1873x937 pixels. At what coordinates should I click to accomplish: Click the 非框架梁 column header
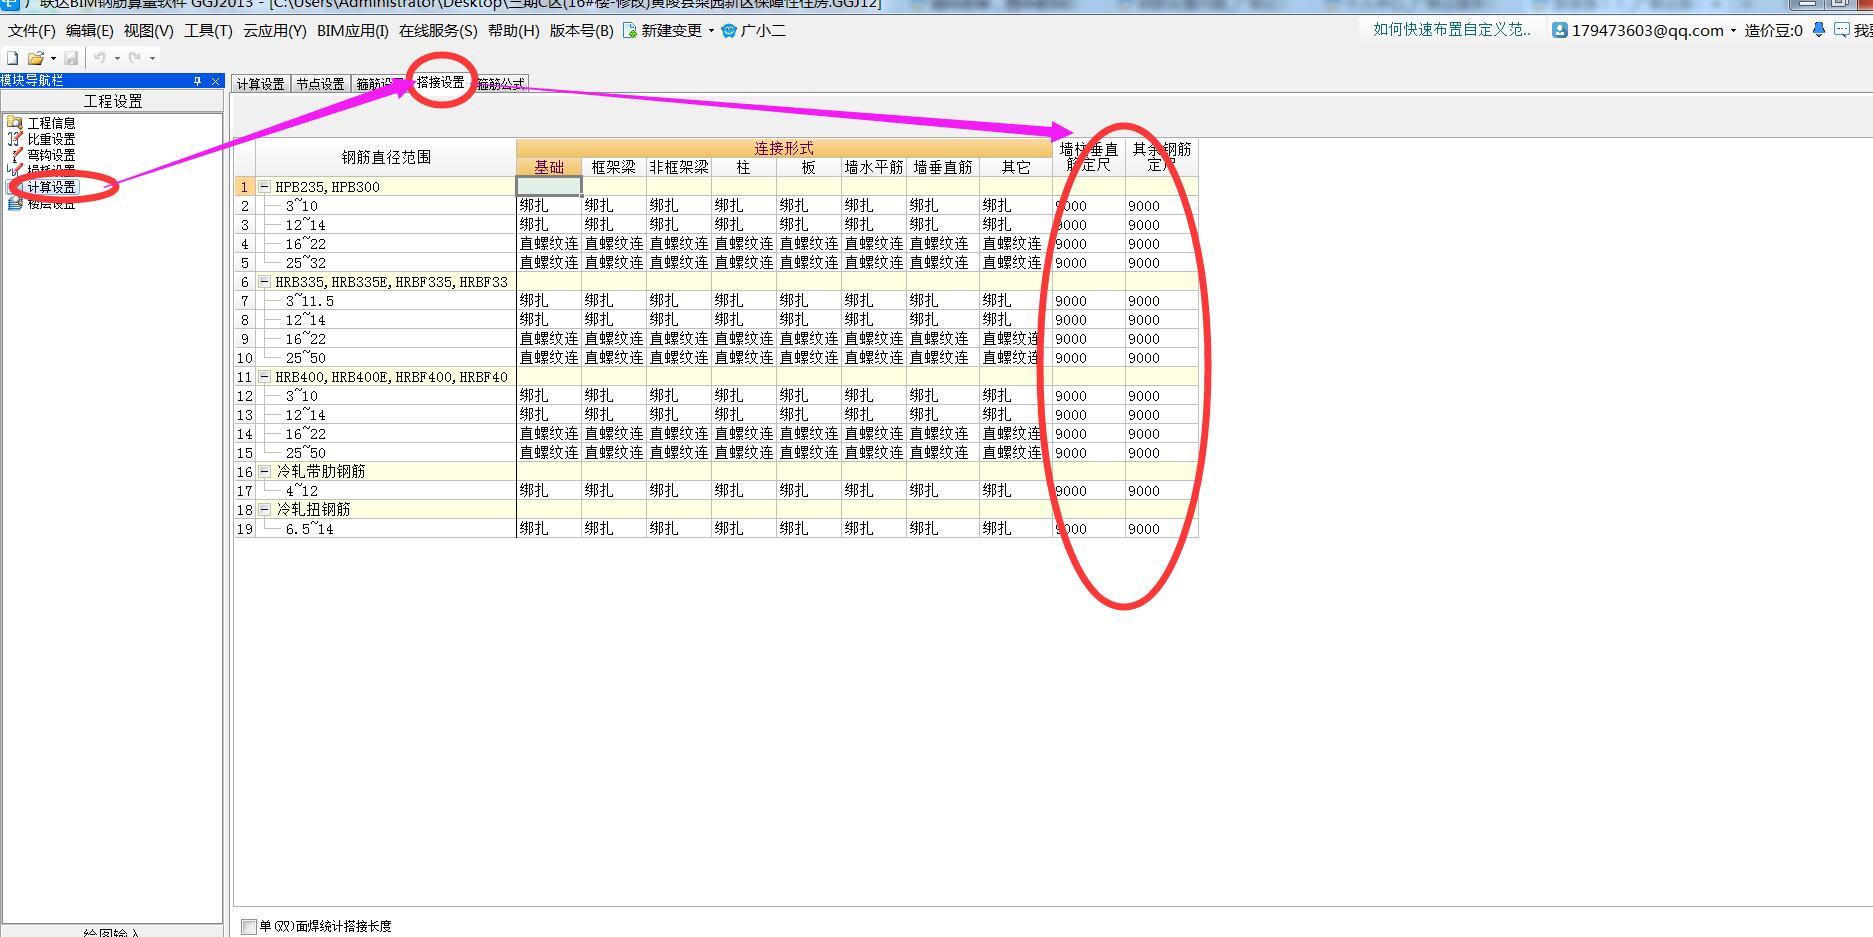click(679, 167)
